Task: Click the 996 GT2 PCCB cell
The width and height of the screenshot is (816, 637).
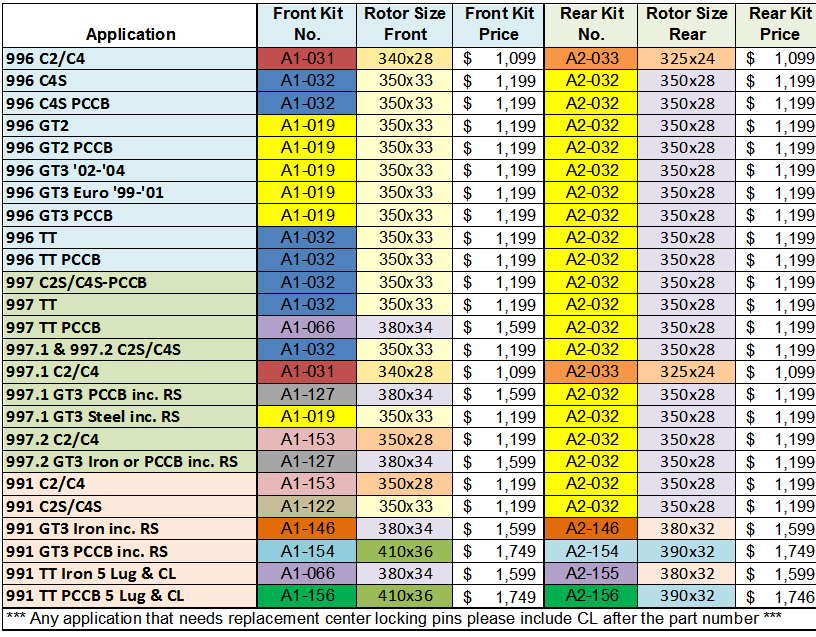Action: 130,148
